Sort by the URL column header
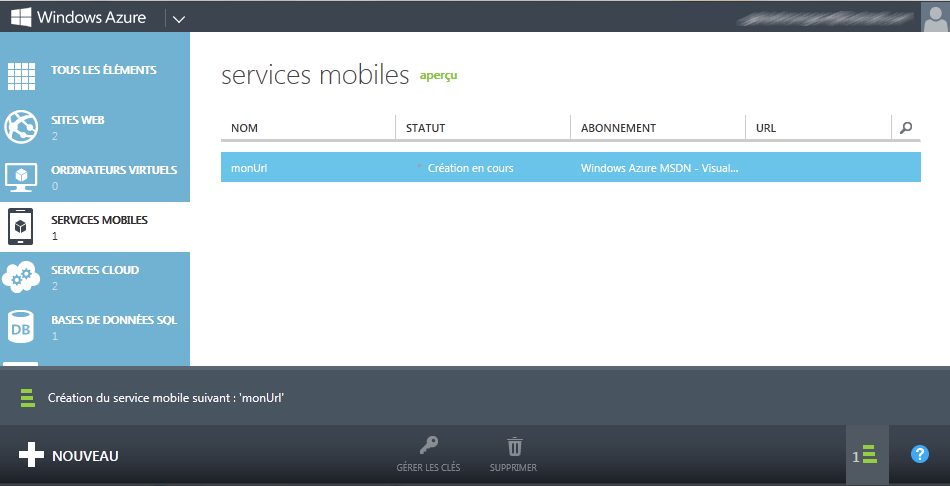Screen dimensions: 950x486 click(x=766, y=128)
